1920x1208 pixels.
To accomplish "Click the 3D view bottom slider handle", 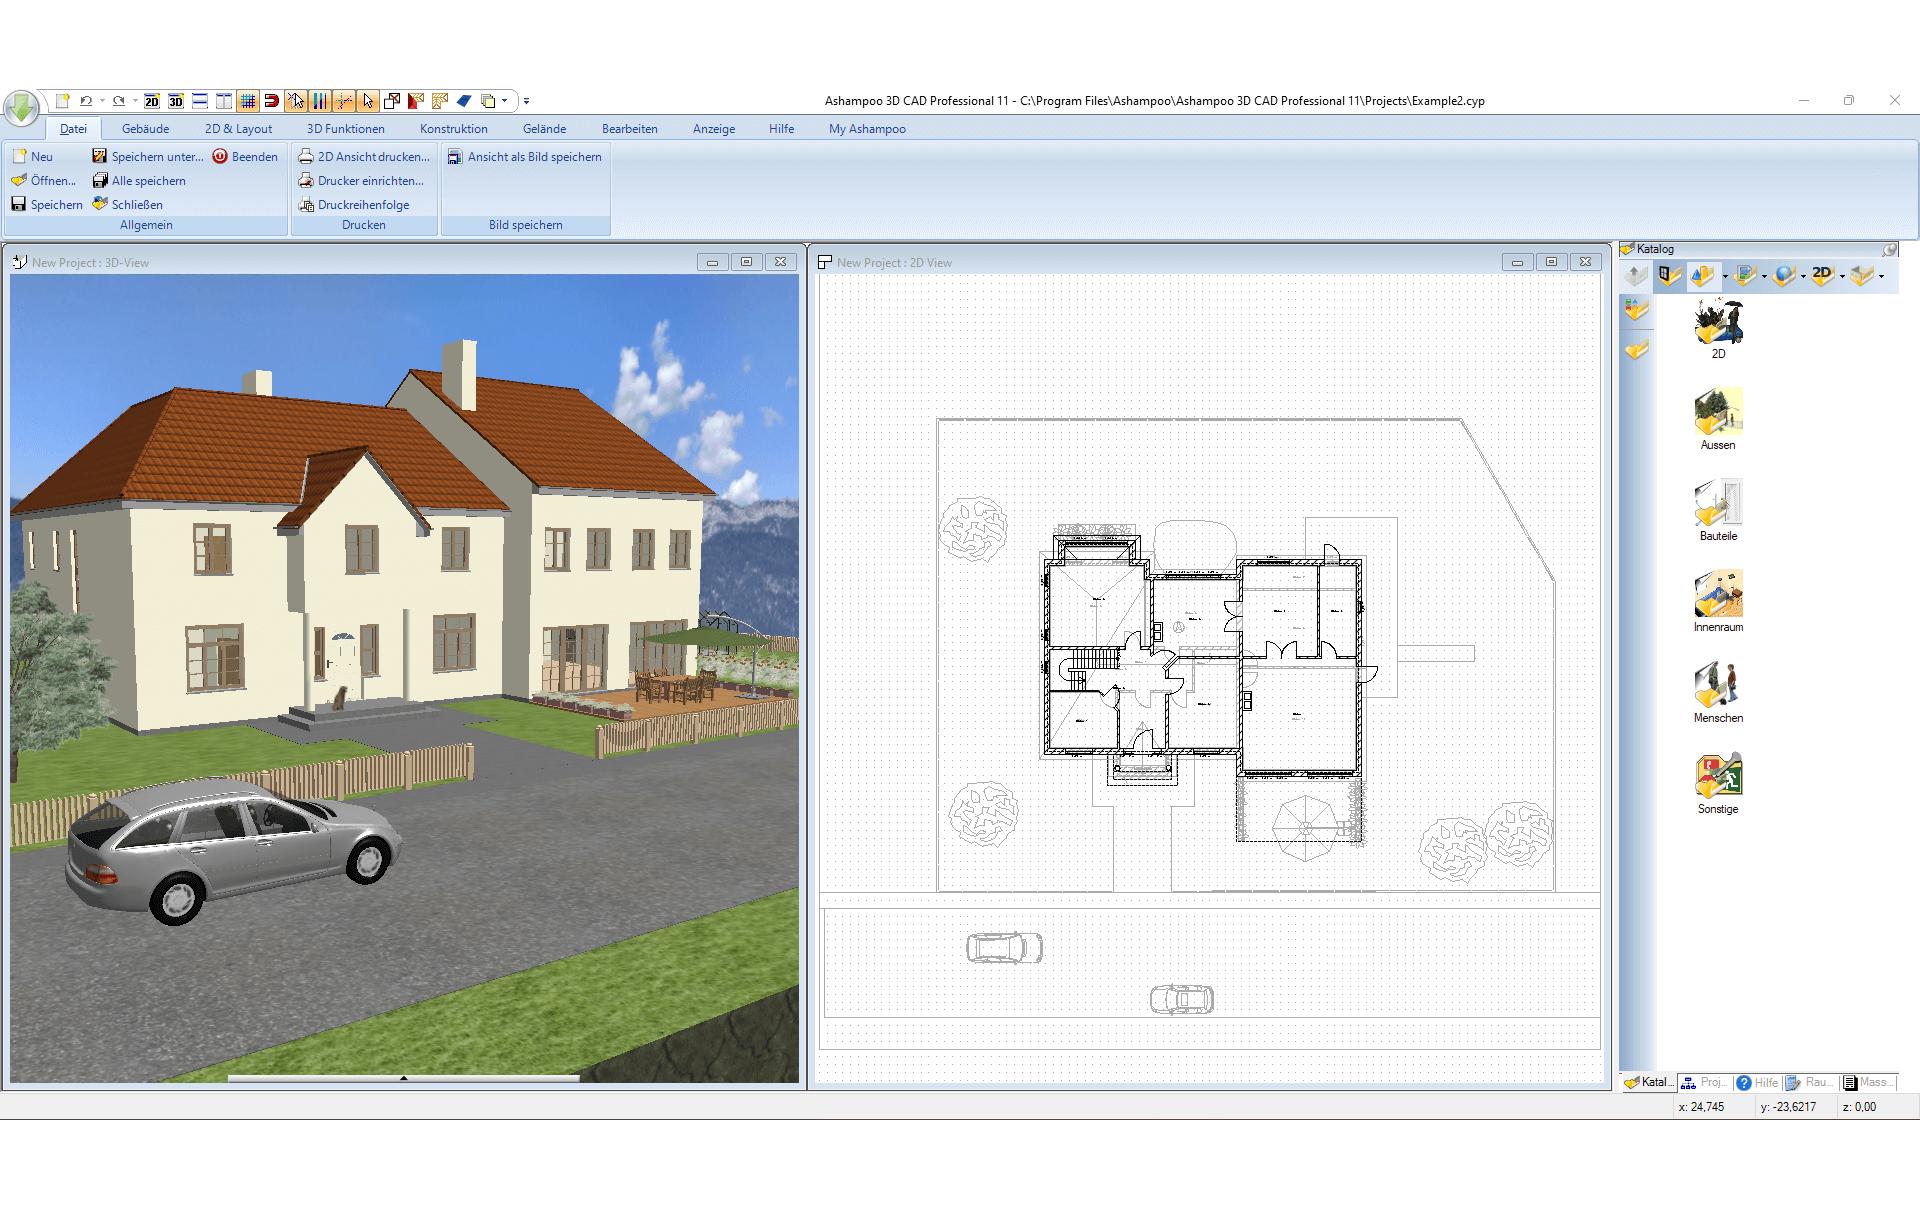I will [403, 1079].
